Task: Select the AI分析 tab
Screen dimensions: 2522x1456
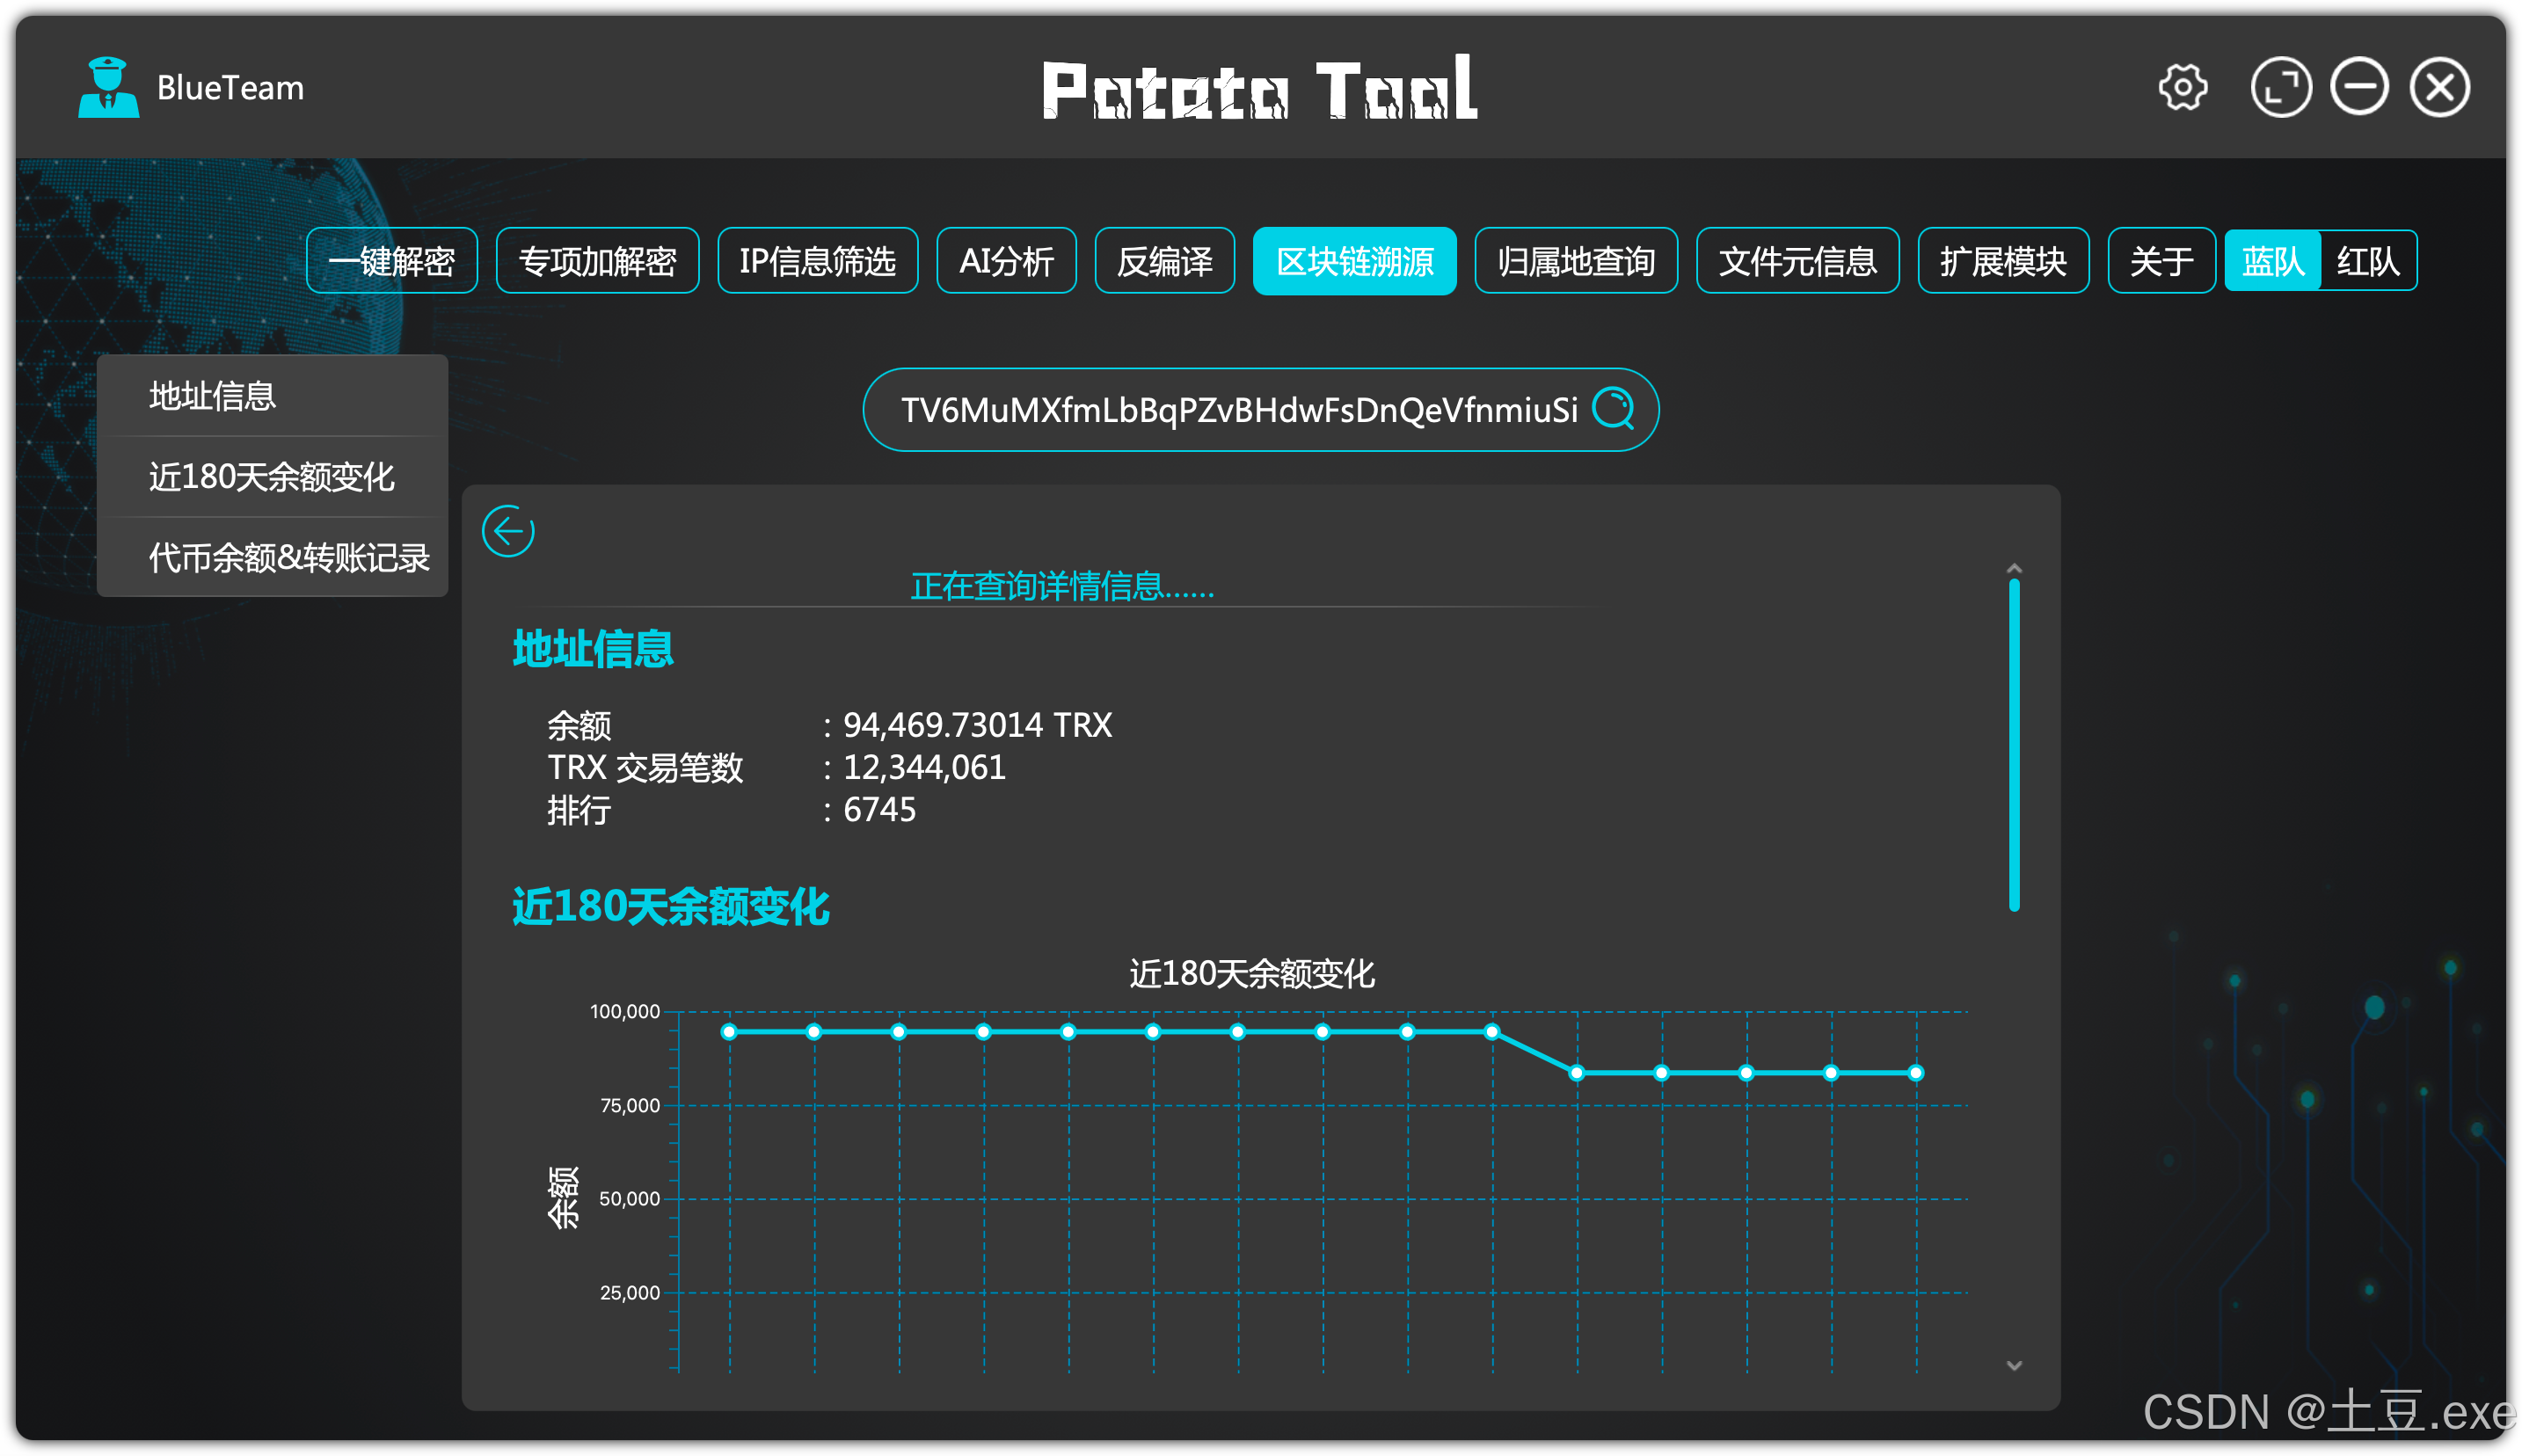Action: (x=1006, y=261)
